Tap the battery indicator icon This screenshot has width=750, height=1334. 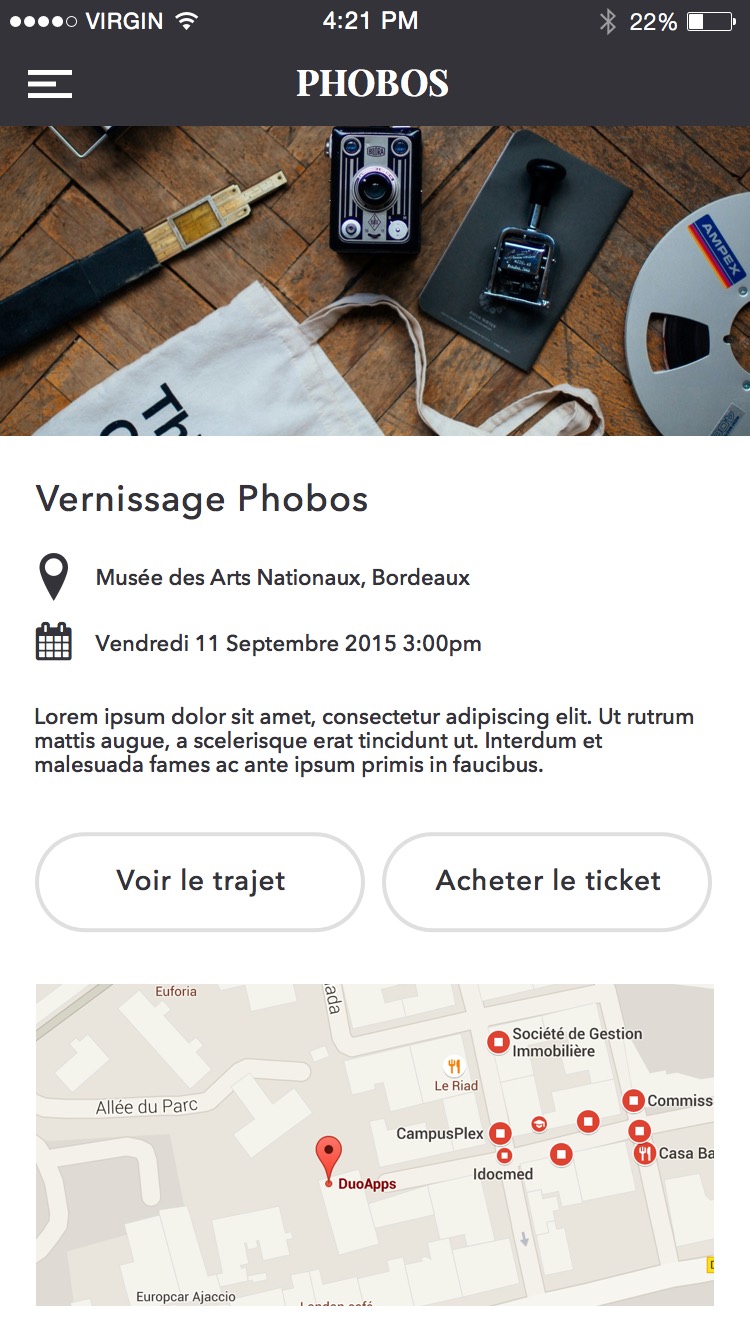point(711,21)
